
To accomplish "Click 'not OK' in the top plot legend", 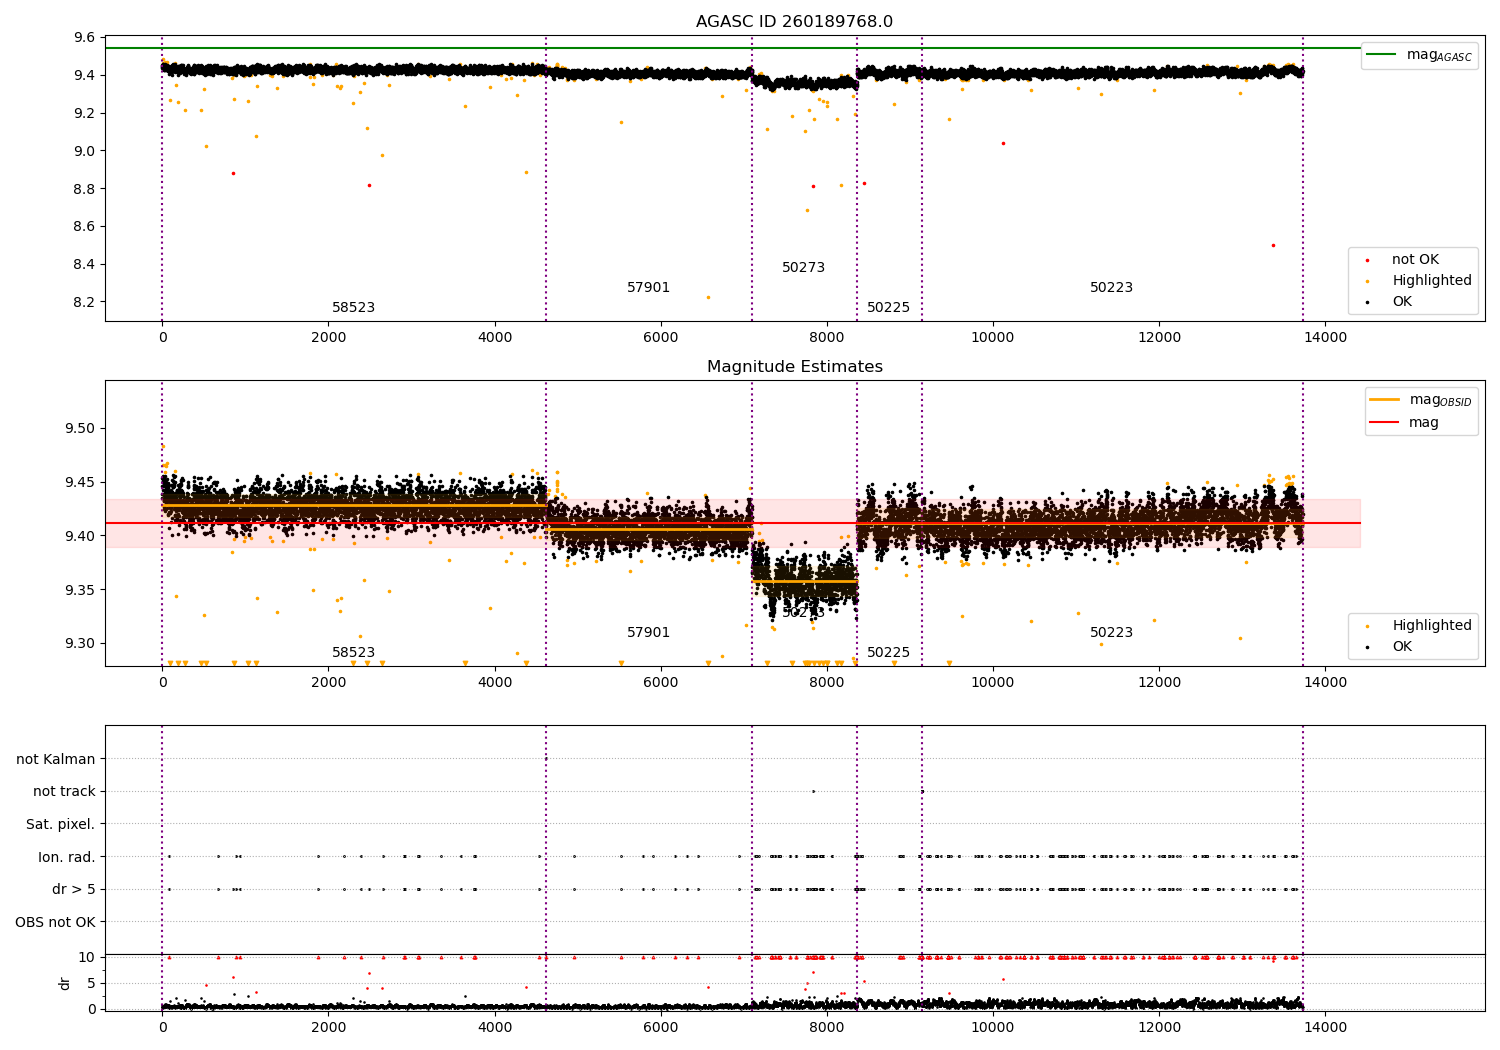I will coord(1415,260).
